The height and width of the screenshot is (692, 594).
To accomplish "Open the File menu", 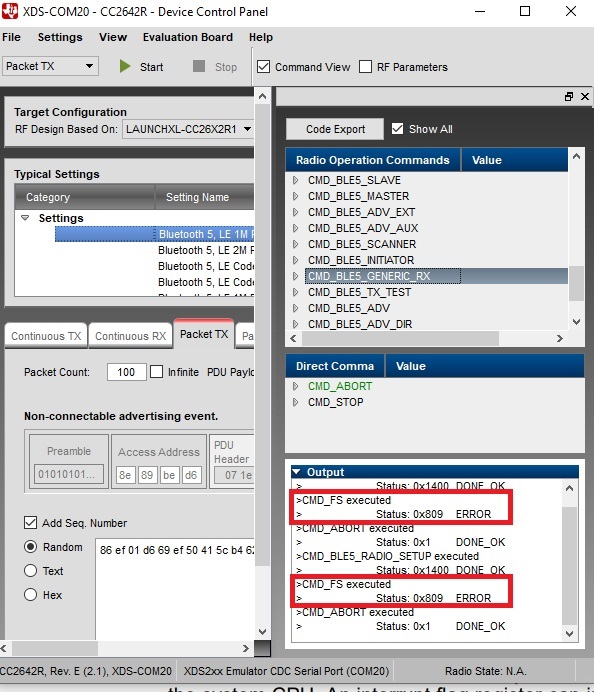I will coord(11,37).
